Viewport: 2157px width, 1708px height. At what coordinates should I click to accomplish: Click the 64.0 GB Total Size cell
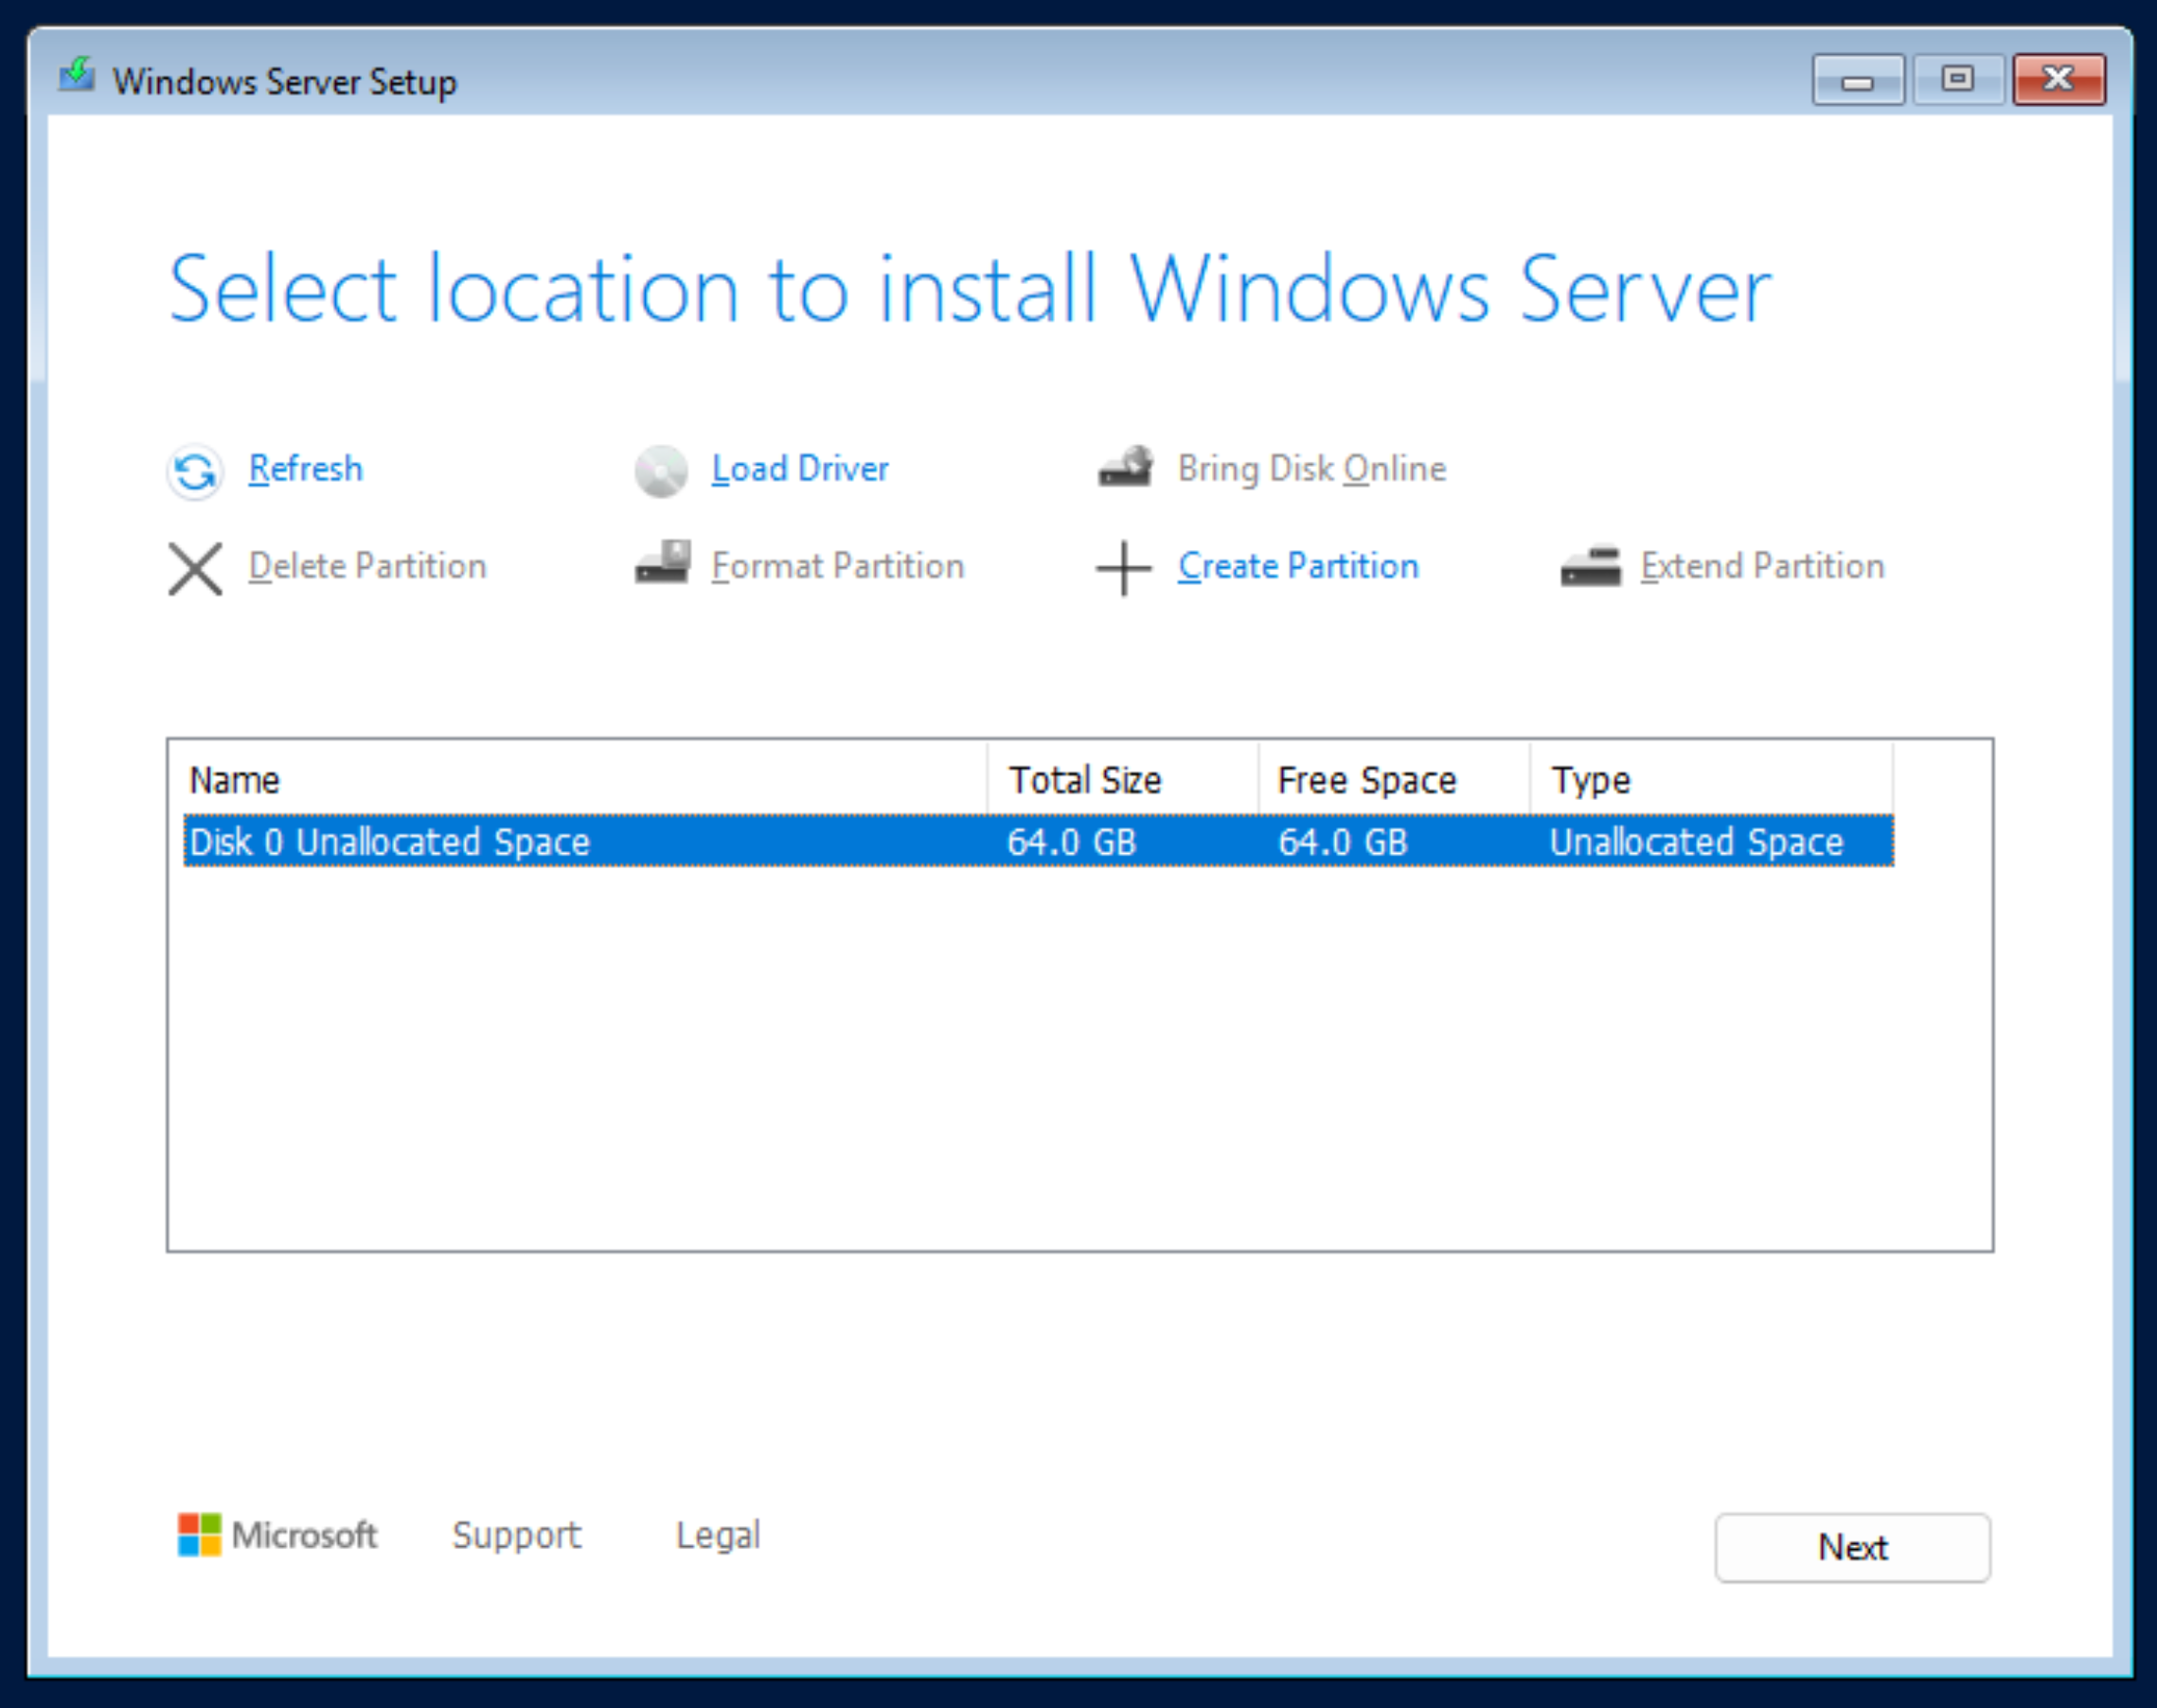point(1071,842)
